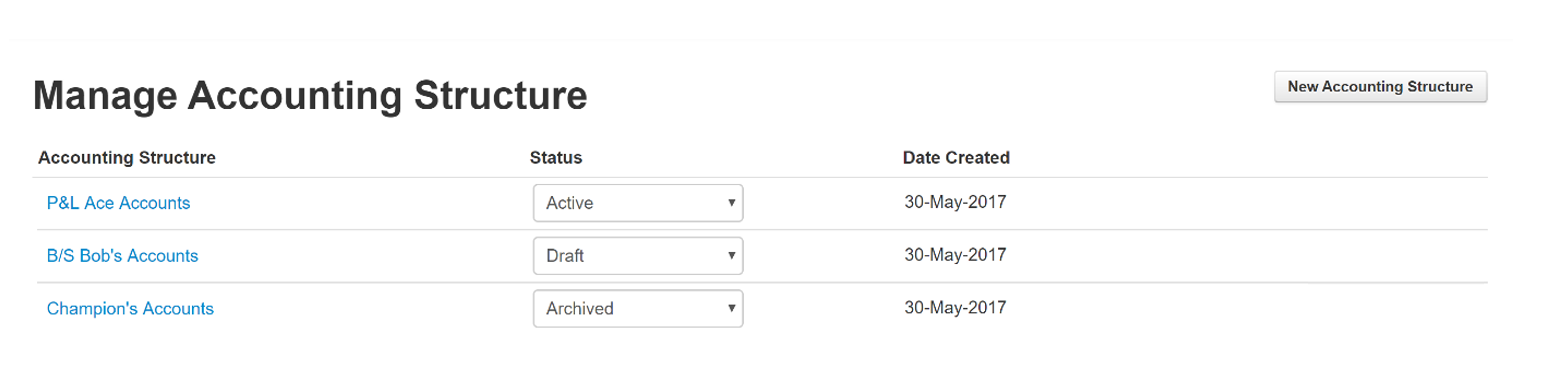Select the date created for B/S Bob's Accounts
Screen dimensions: 1559x365
coord(955,255)
